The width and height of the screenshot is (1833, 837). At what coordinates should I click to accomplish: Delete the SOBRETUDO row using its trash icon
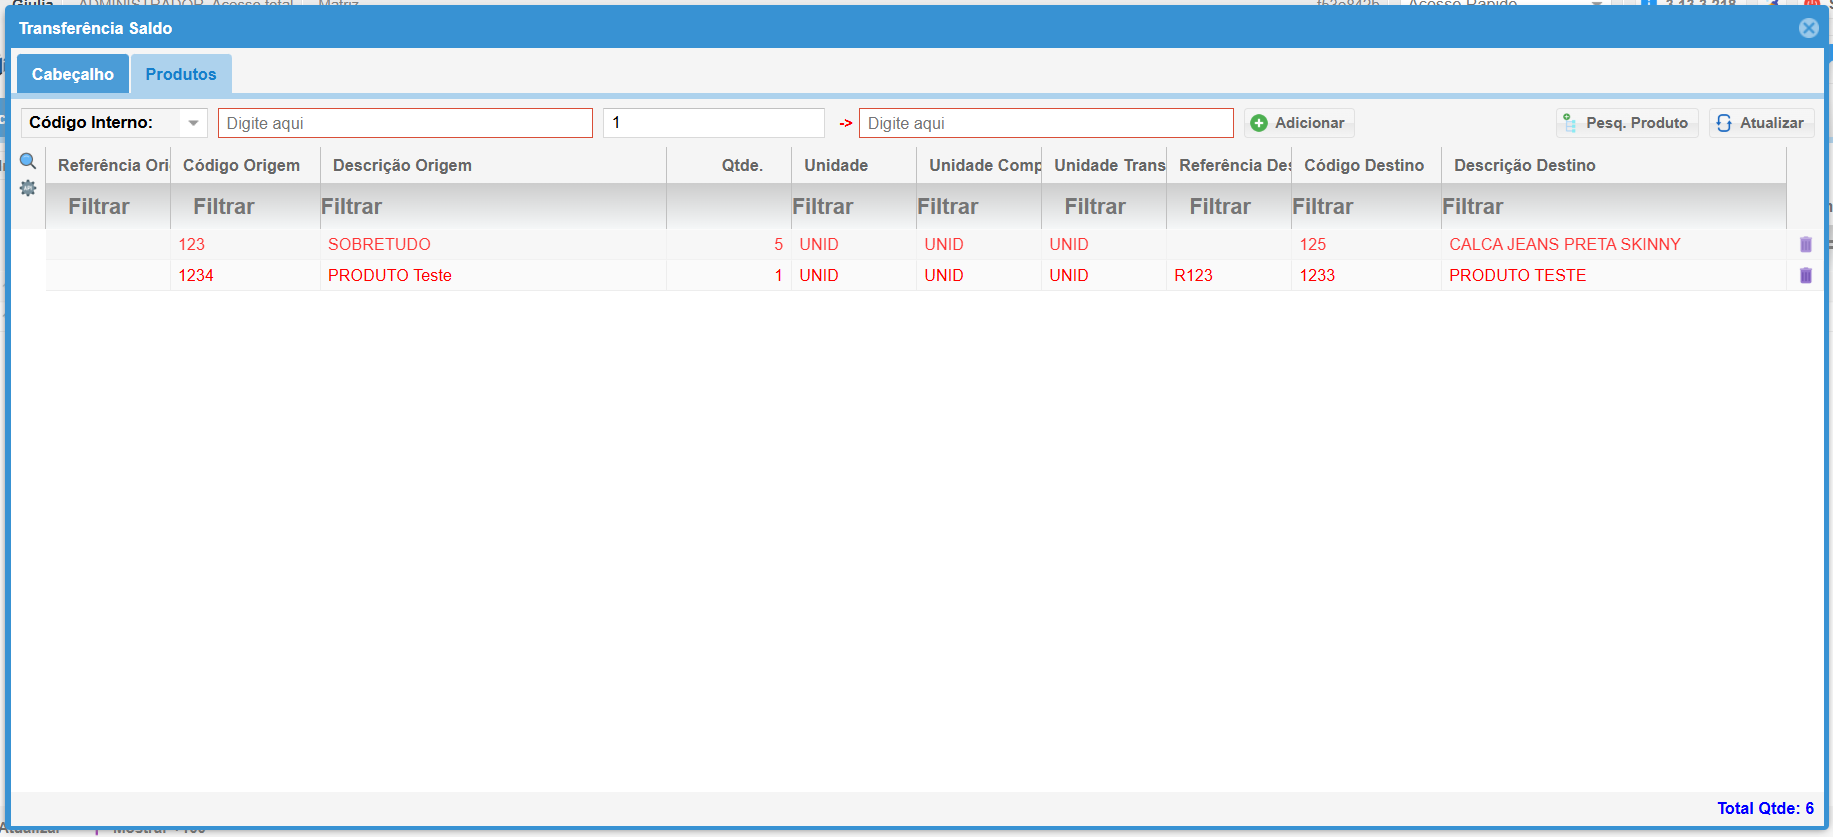1805,244
